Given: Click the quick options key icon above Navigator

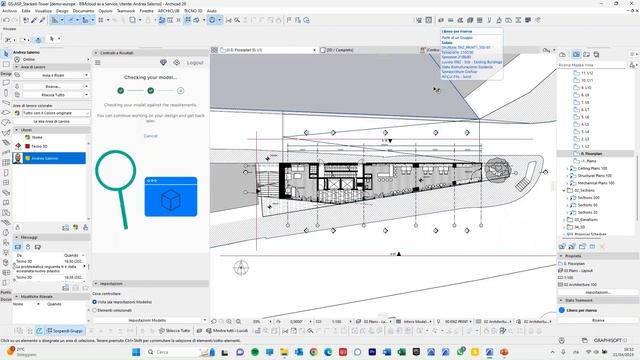Looking at the screenshot, I should [x=546, y=50].
